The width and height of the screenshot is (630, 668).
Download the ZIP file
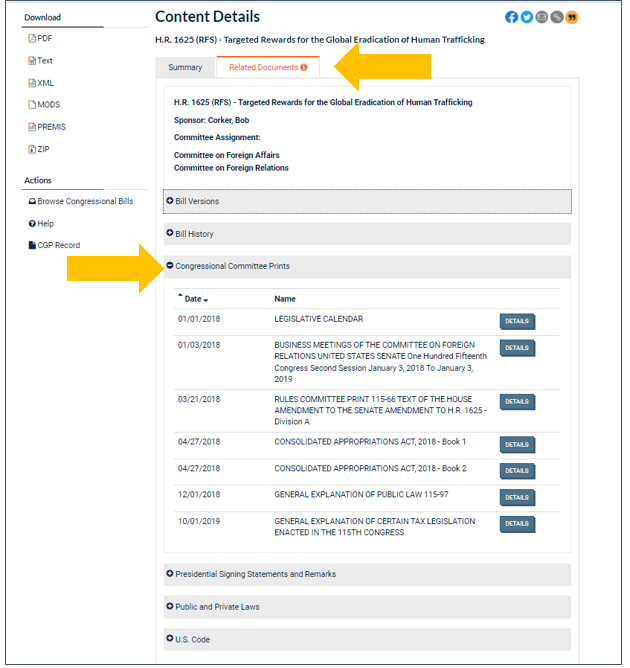pyautogui.click(x=42, y=149)
